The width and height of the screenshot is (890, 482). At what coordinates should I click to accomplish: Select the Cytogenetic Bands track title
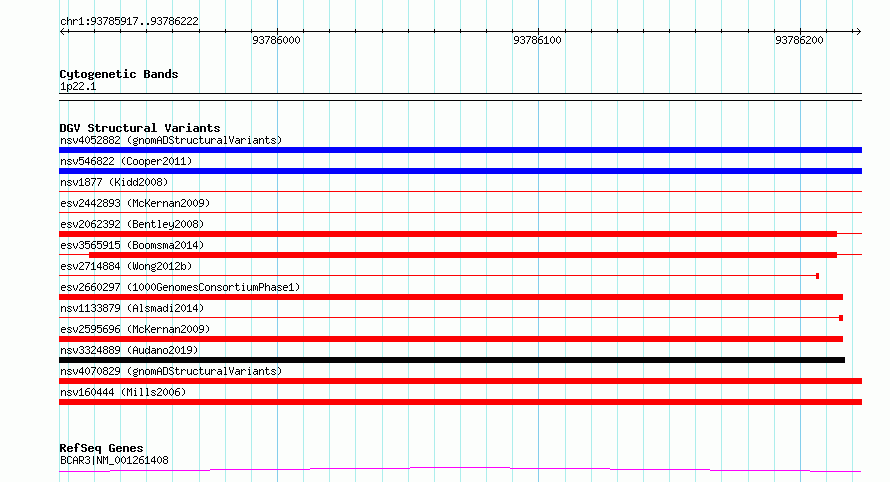119,74
